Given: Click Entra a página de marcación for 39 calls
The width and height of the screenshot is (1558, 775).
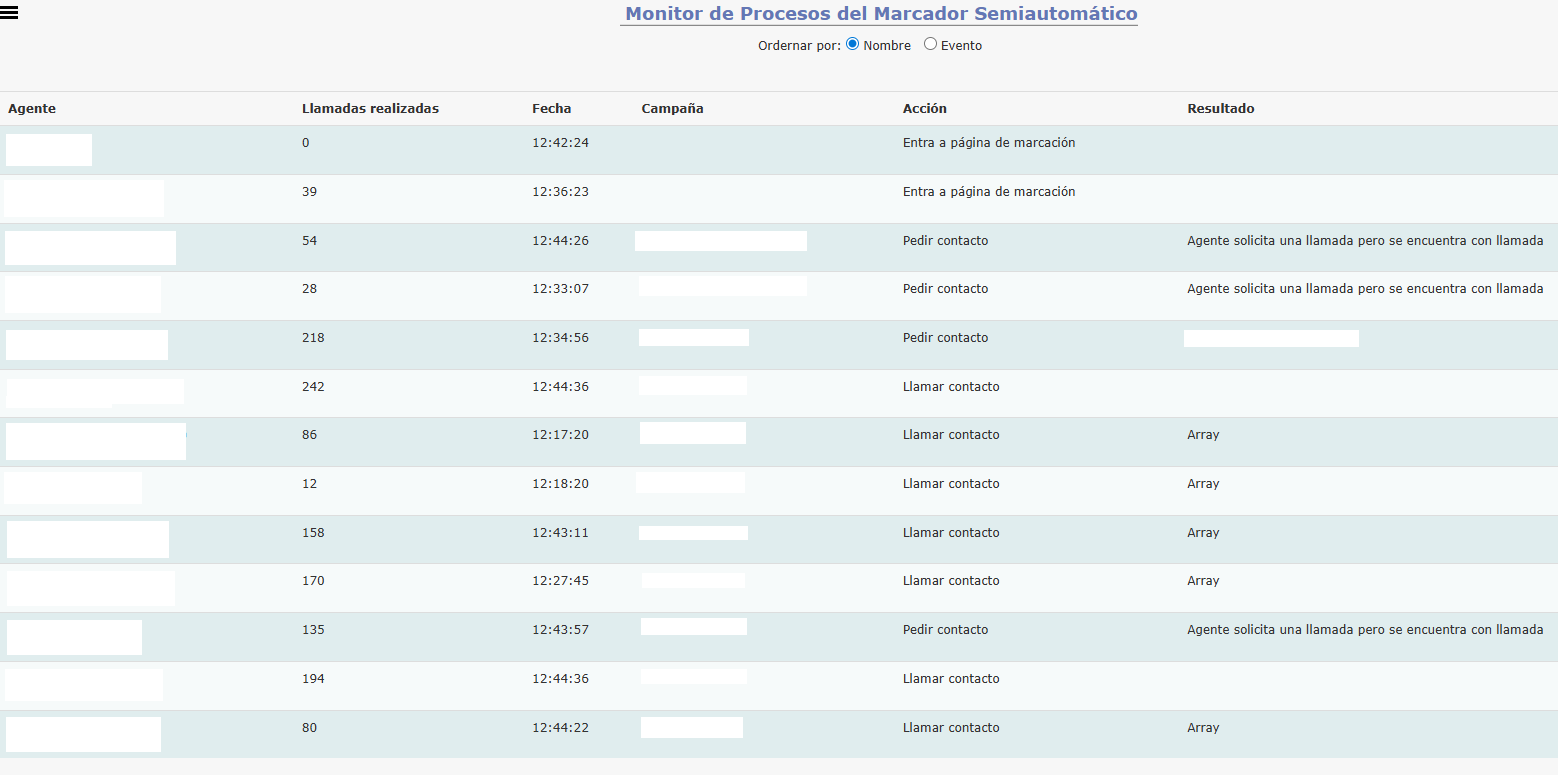Looking at the screenshot, I should click(988, 192).
